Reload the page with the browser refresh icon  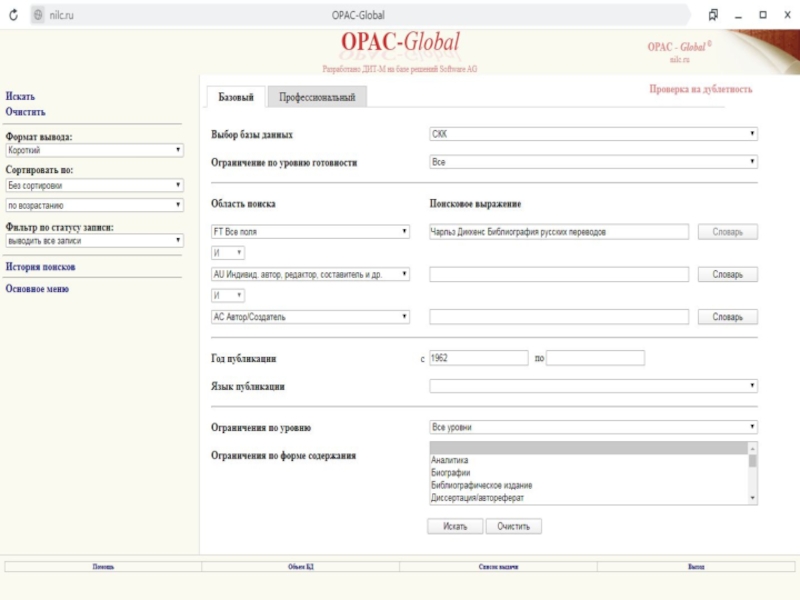click(13, 15)
